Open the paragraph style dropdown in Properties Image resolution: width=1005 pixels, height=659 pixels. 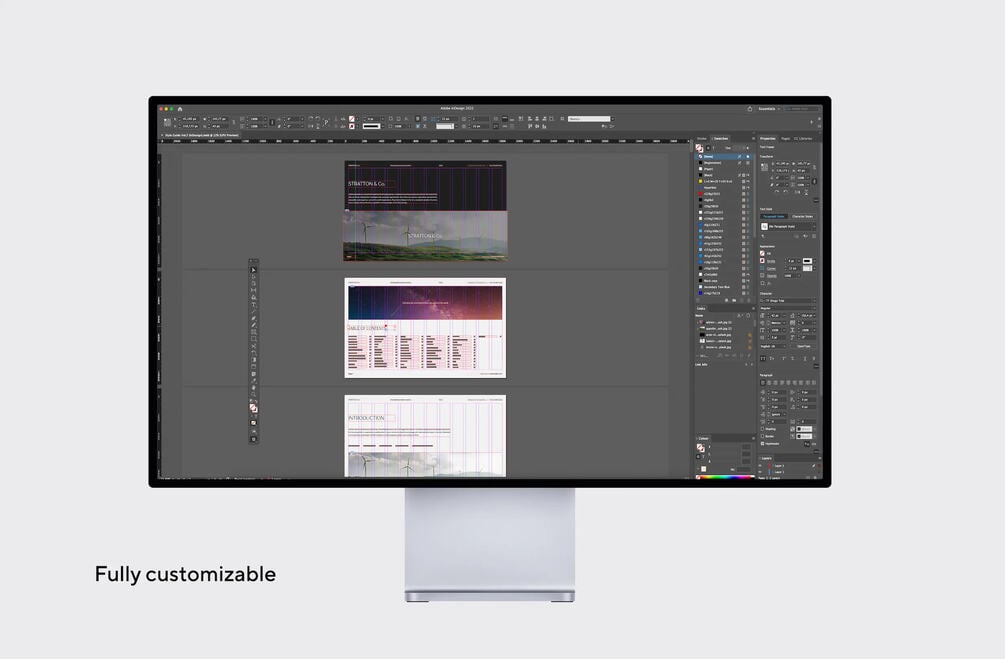coord(788,226)
